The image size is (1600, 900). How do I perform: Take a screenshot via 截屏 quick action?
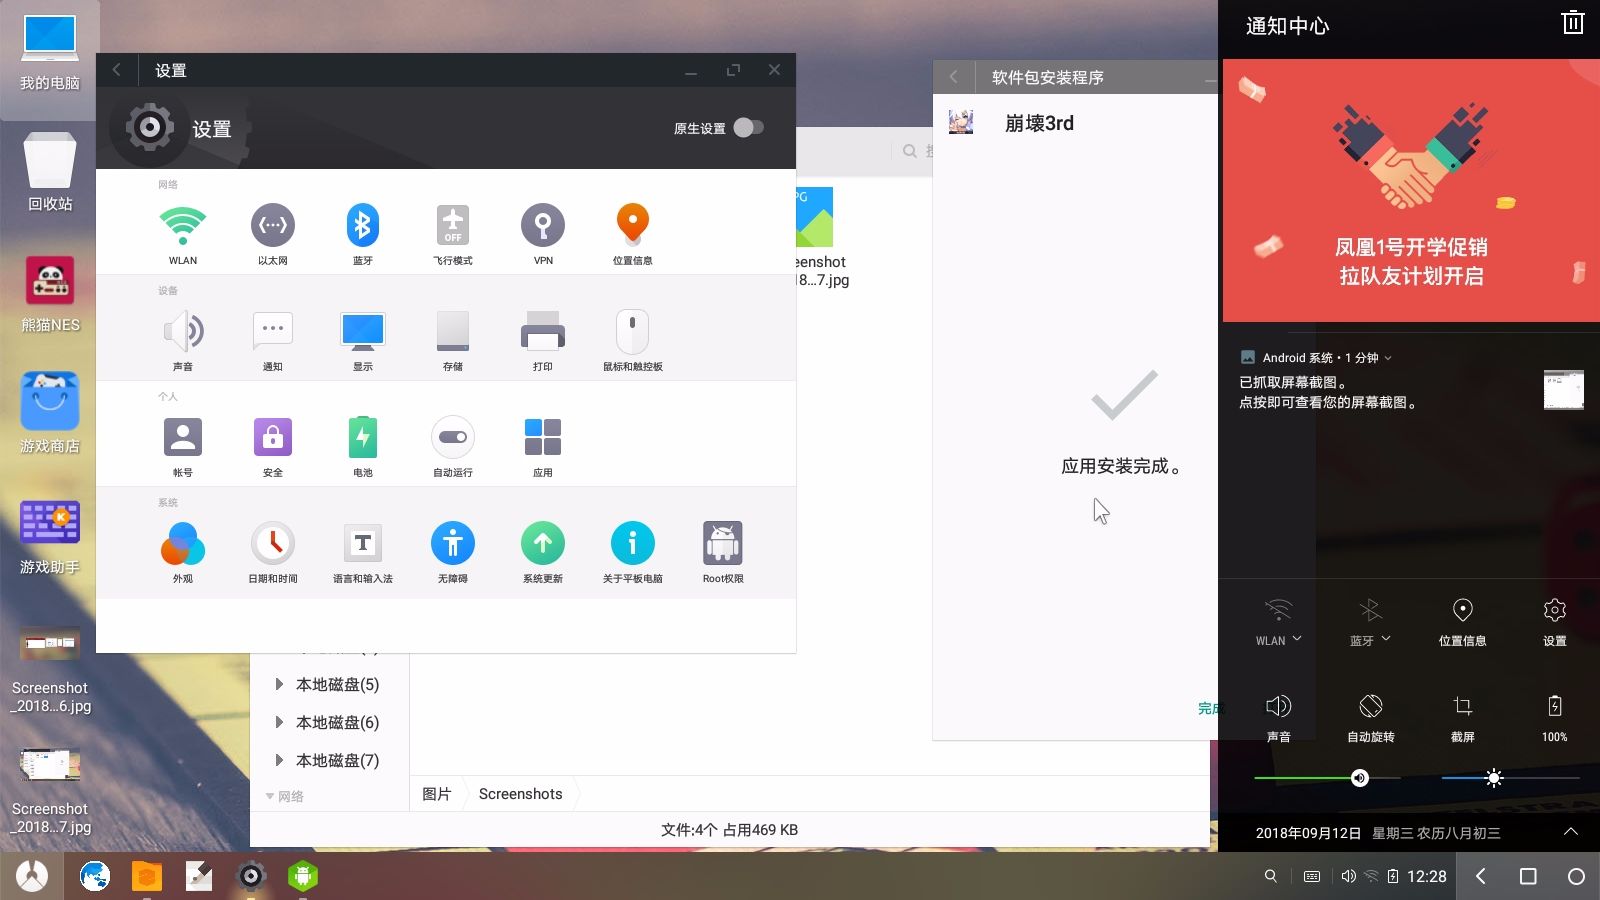click(x=1462, y=716)
